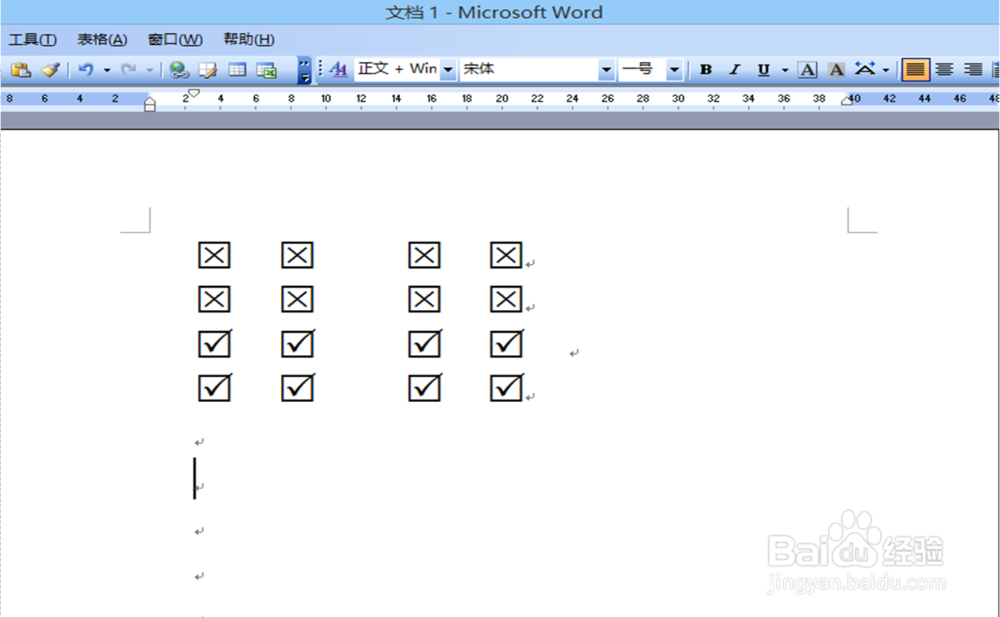Click the Undo button
Screen dimensions: 1000x617
(86, 70)
